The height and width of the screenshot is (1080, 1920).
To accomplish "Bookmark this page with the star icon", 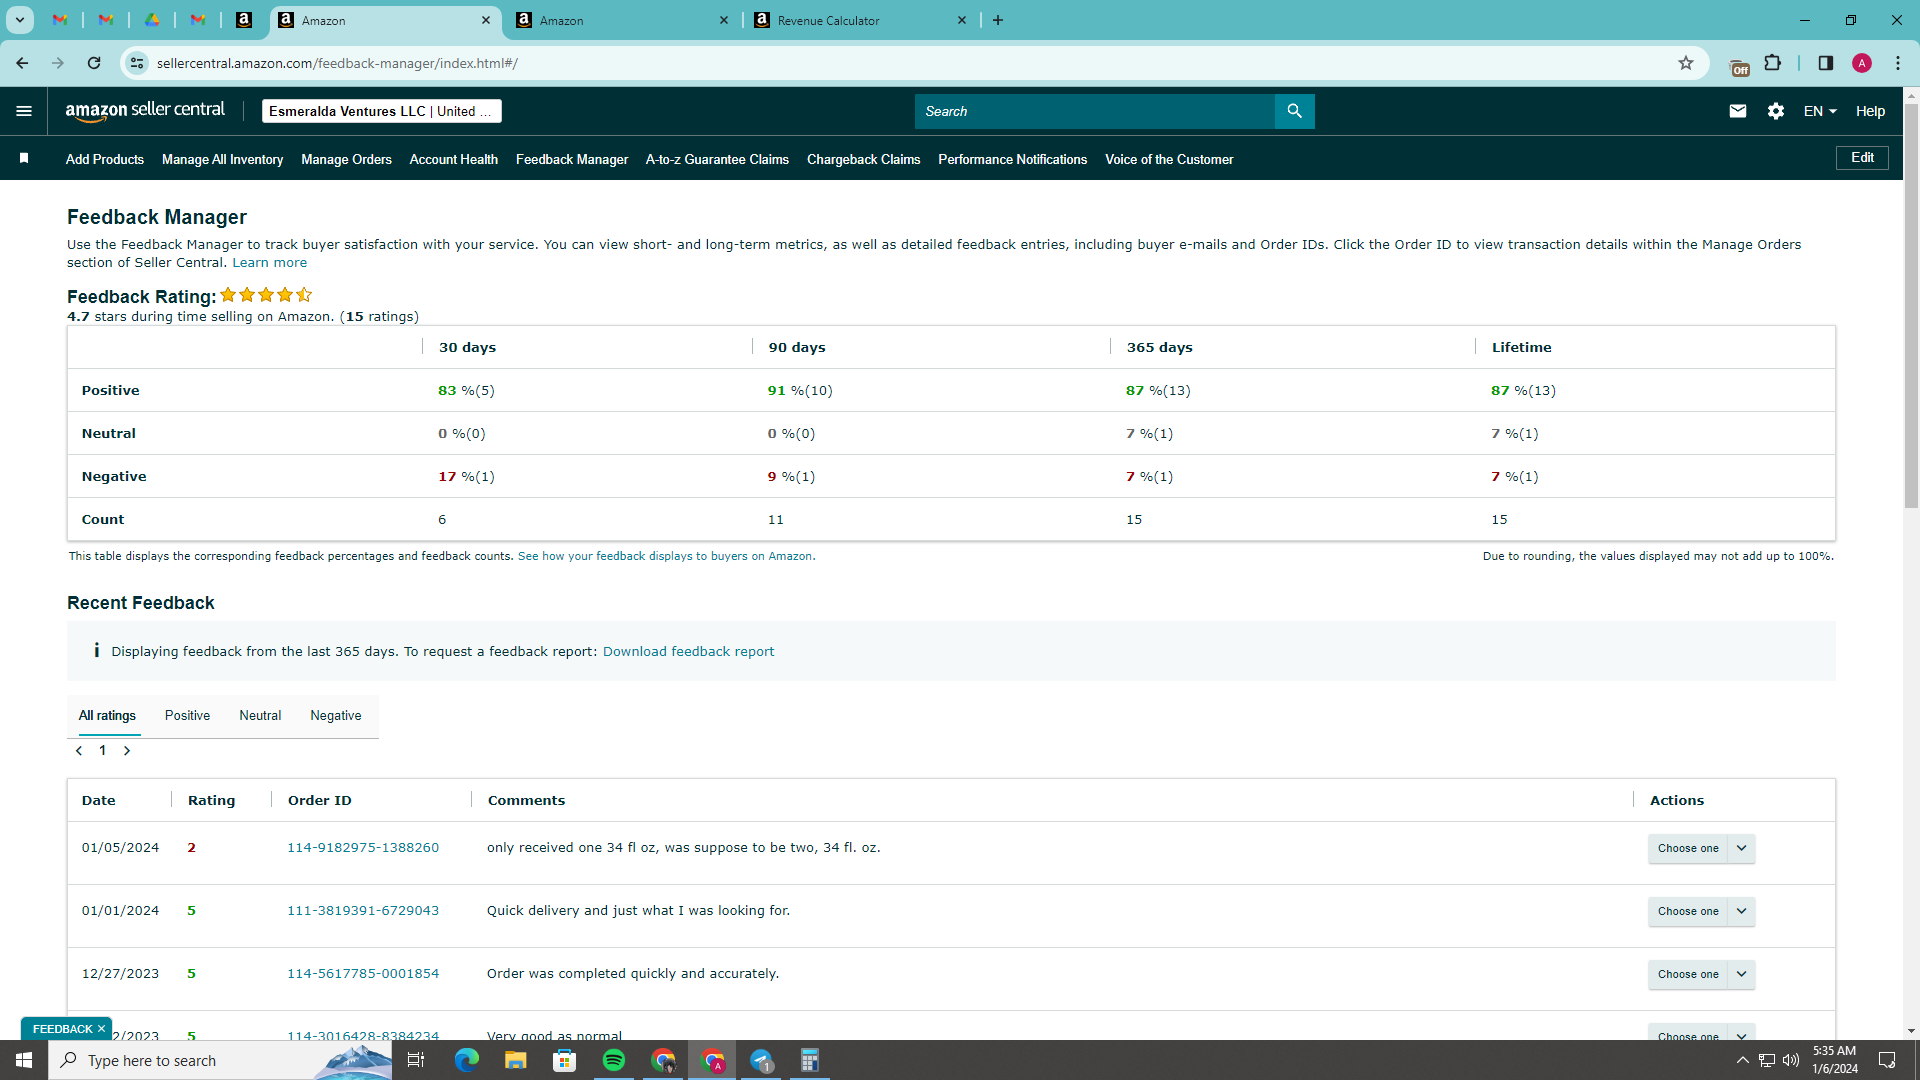I will 1686,63.
